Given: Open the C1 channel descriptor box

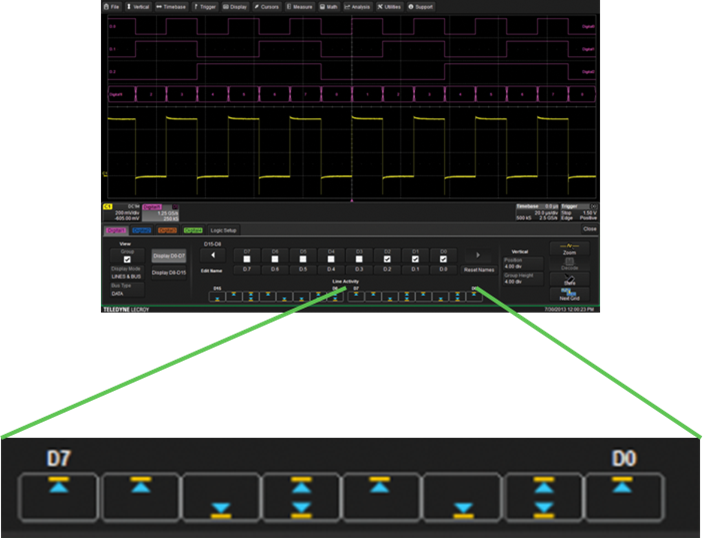Looking at the screenshot, I should pyautogui.click(x=122, y=213).
